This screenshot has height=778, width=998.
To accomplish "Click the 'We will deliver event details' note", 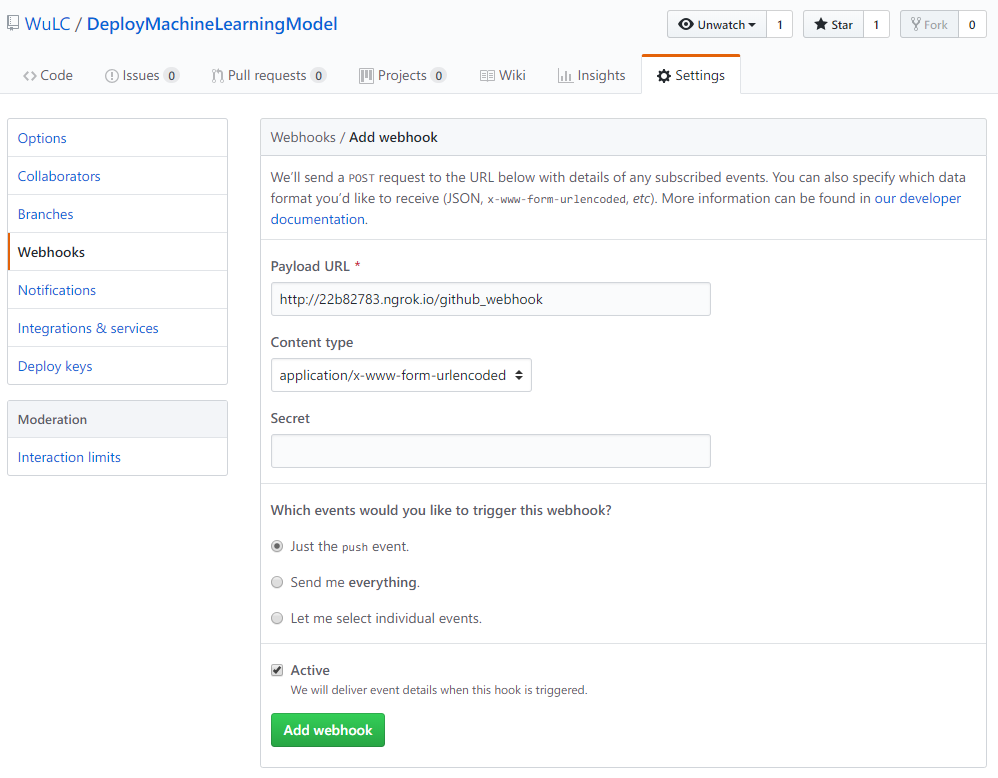I will click(439, 690).
